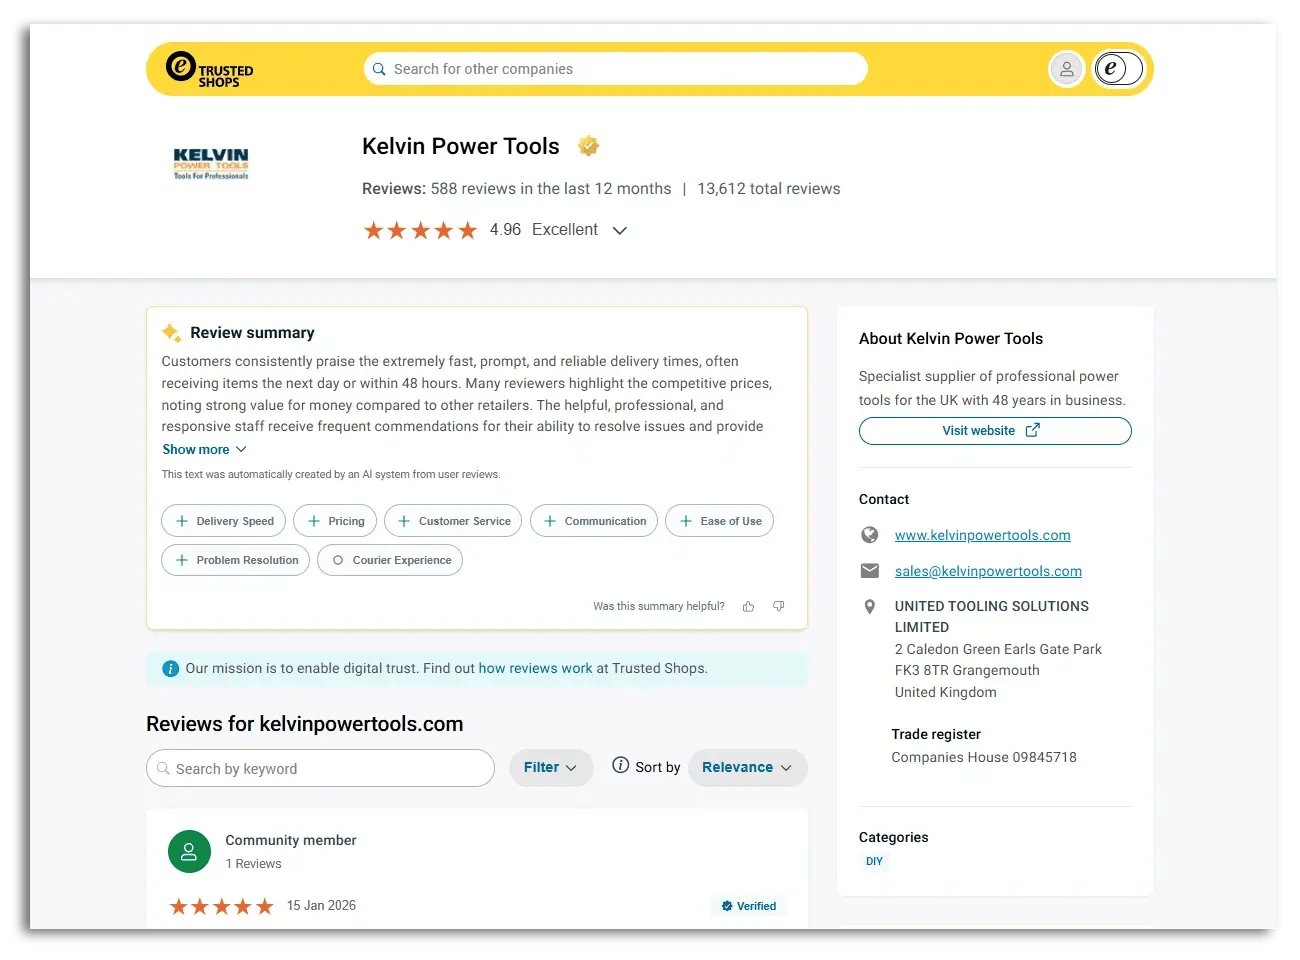Open the Relevance sort dropdown
The image size is (1300, 960).
click(747, 767)
